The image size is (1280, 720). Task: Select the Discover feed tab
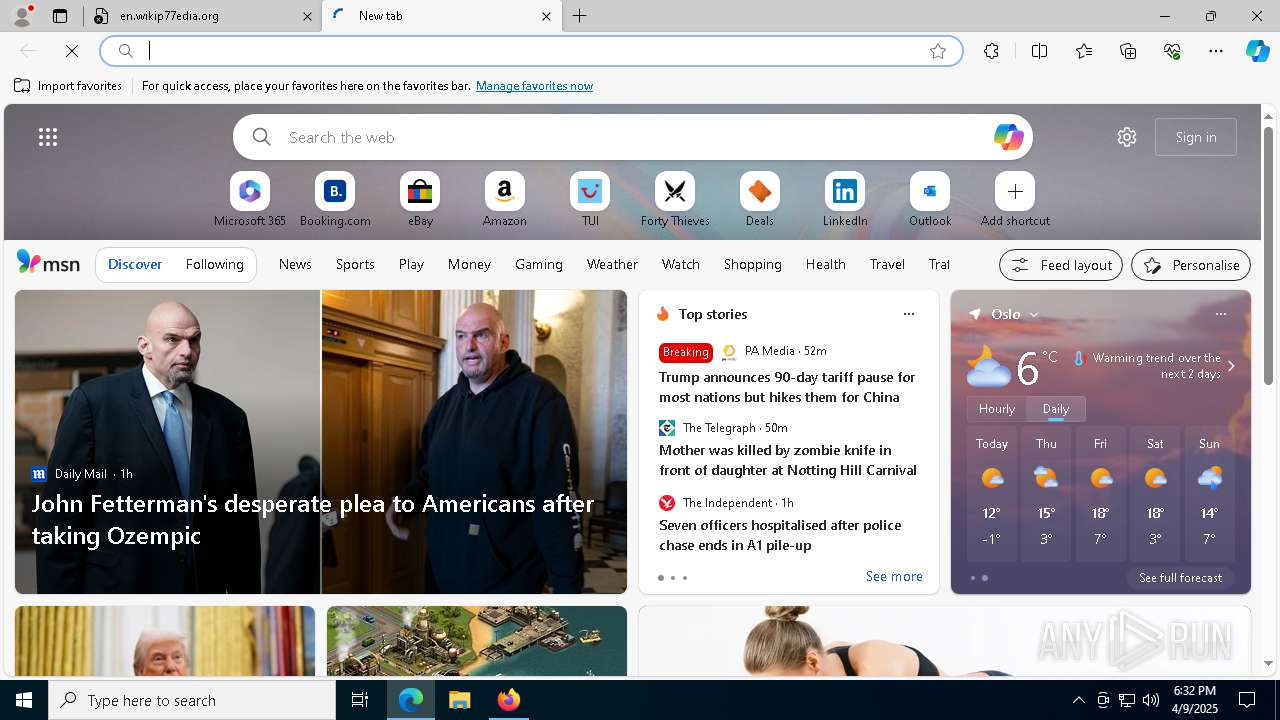tap(135, 264)
